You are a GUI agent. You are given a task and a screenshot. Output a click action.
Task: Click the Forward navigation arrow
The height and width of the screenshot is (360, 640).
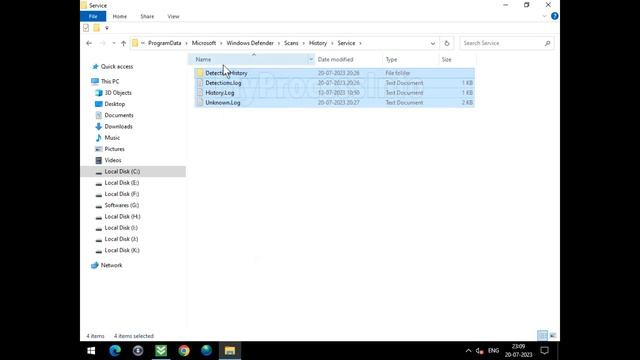(102, 43)
